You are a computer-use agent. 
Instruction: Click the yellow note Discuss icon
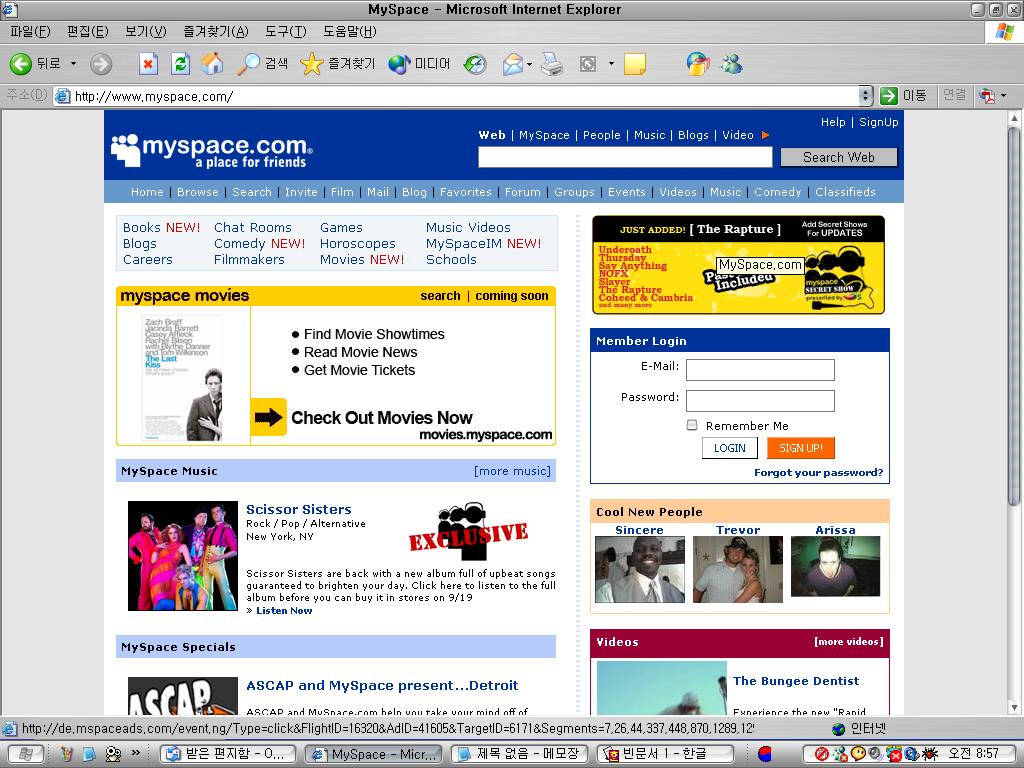(x=634, y=64)
